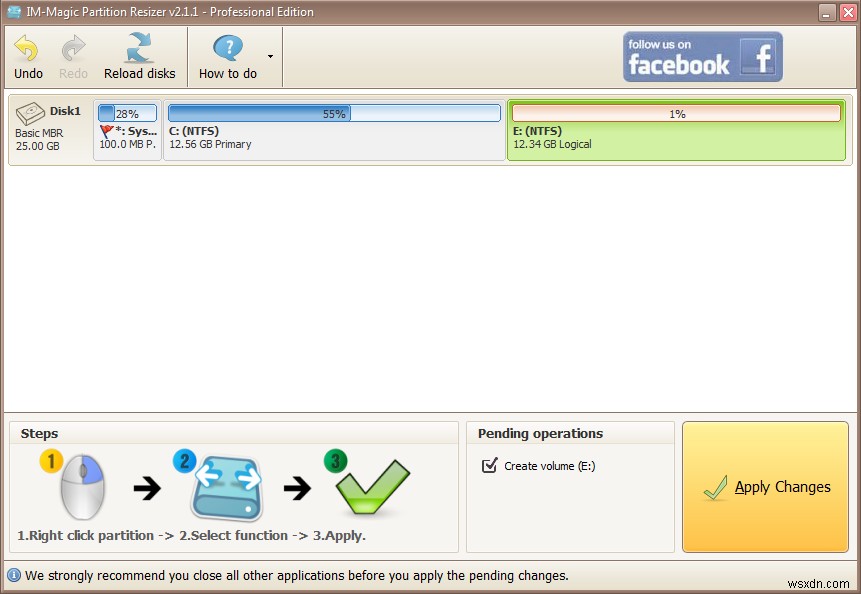
Task: Expand the How to do dropdown arrow
Action: (x=269, y=57)
